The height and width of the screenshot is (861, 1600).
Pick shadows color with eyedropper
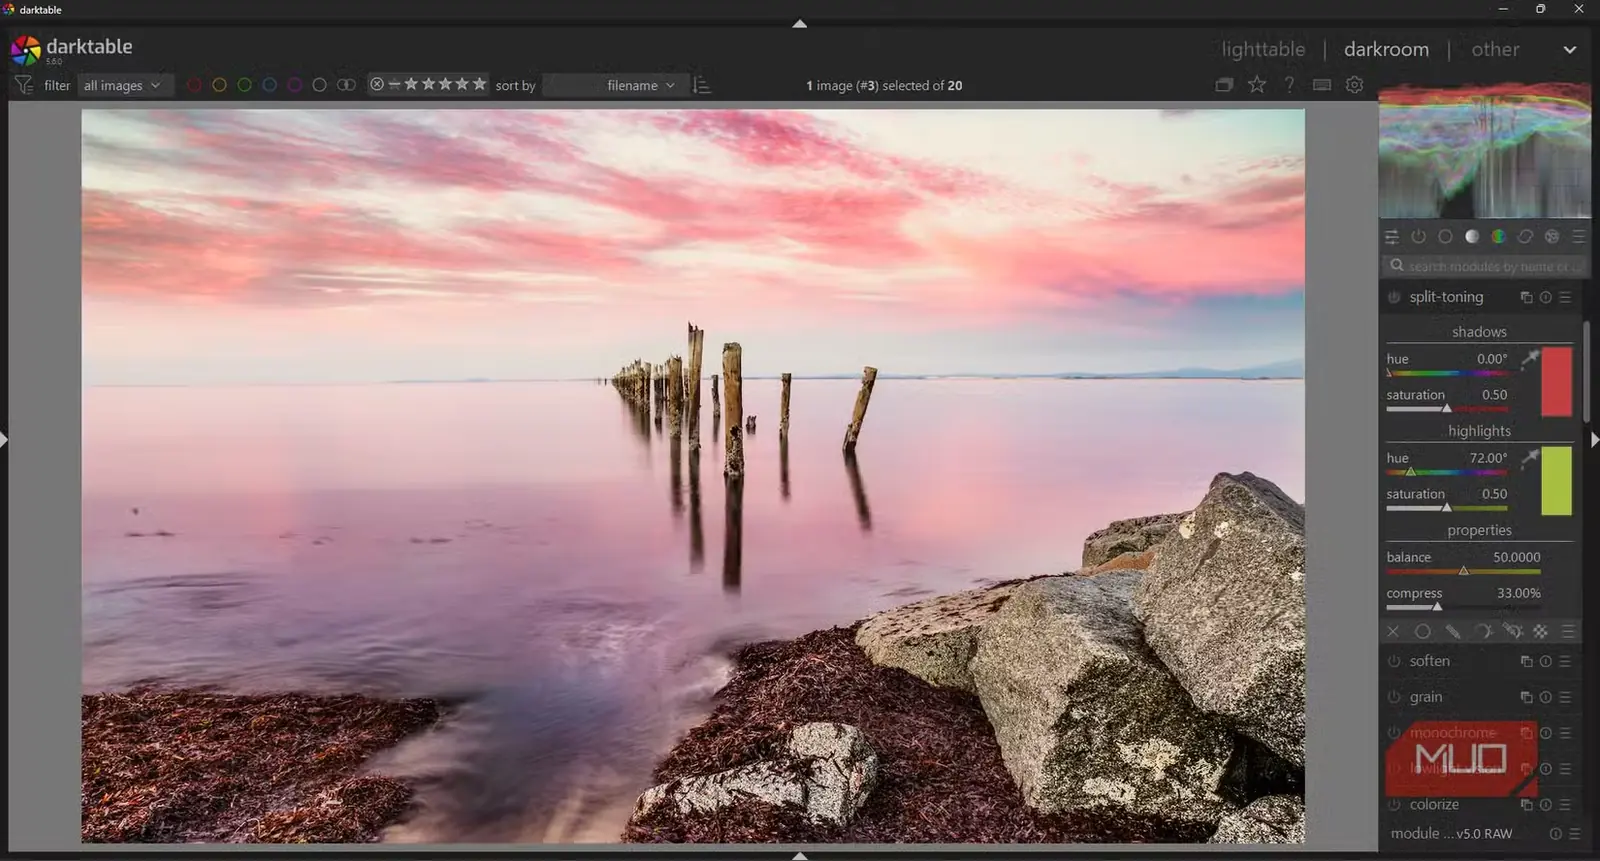1529,358
